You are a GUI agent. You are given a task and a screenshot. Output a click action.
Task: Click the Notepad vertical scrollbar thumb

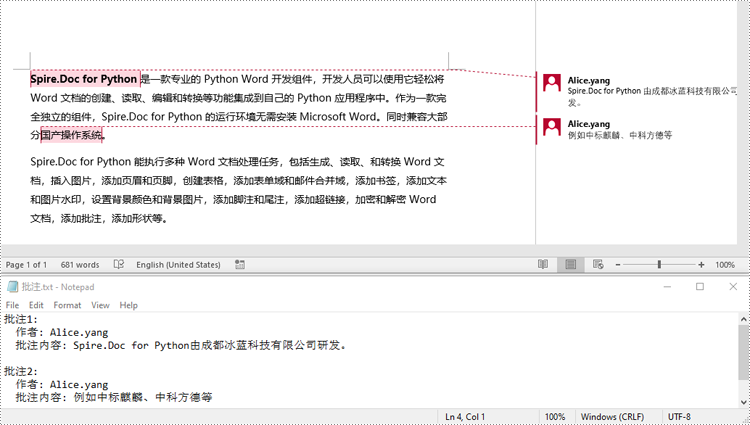[x=743, y=355]
